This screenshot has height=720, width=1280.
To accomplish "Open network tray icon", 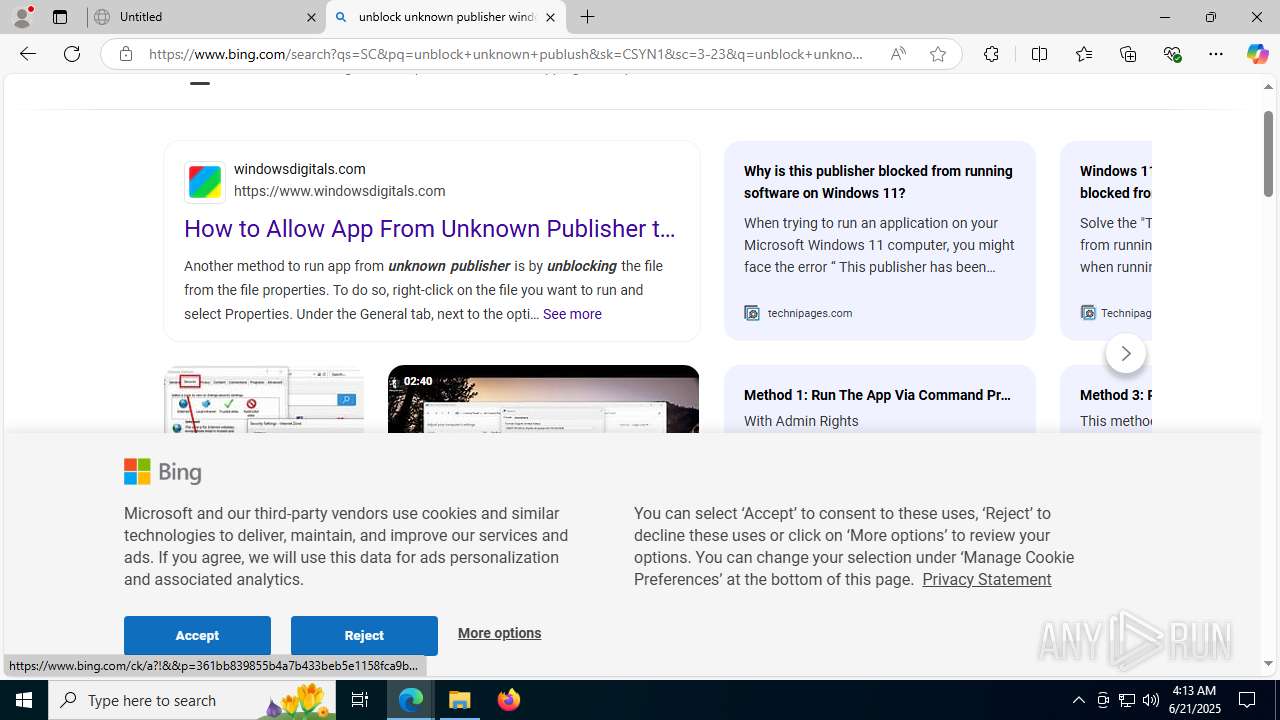I will pos(1127,700).
